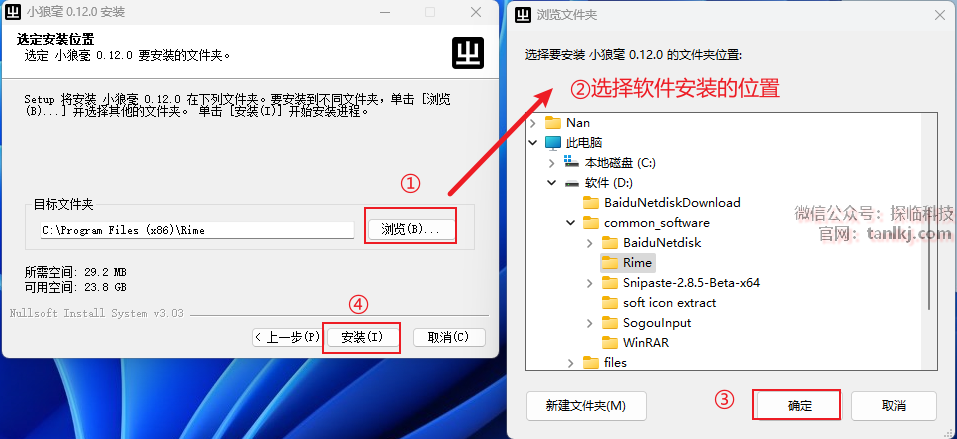The width and height of the screenshot is (957, 439).
Task: Select the '此电脑' tree label
Action: (584, 143)
